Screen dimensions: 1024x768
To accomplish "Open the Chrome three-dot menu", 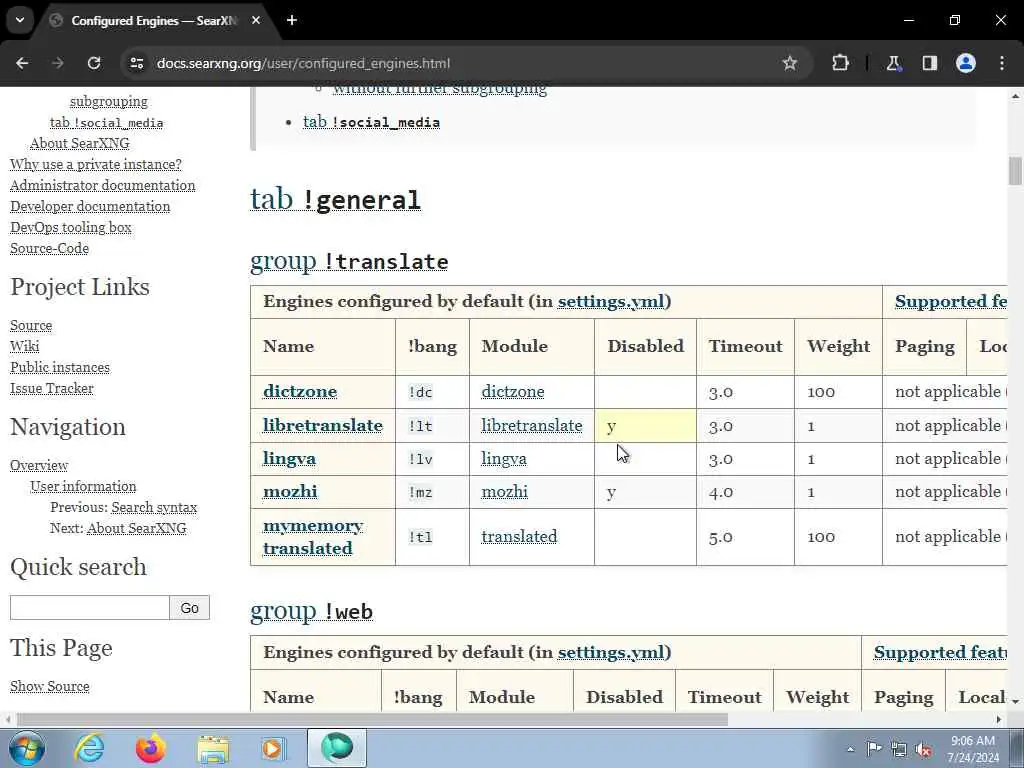I will point(1002,63).
